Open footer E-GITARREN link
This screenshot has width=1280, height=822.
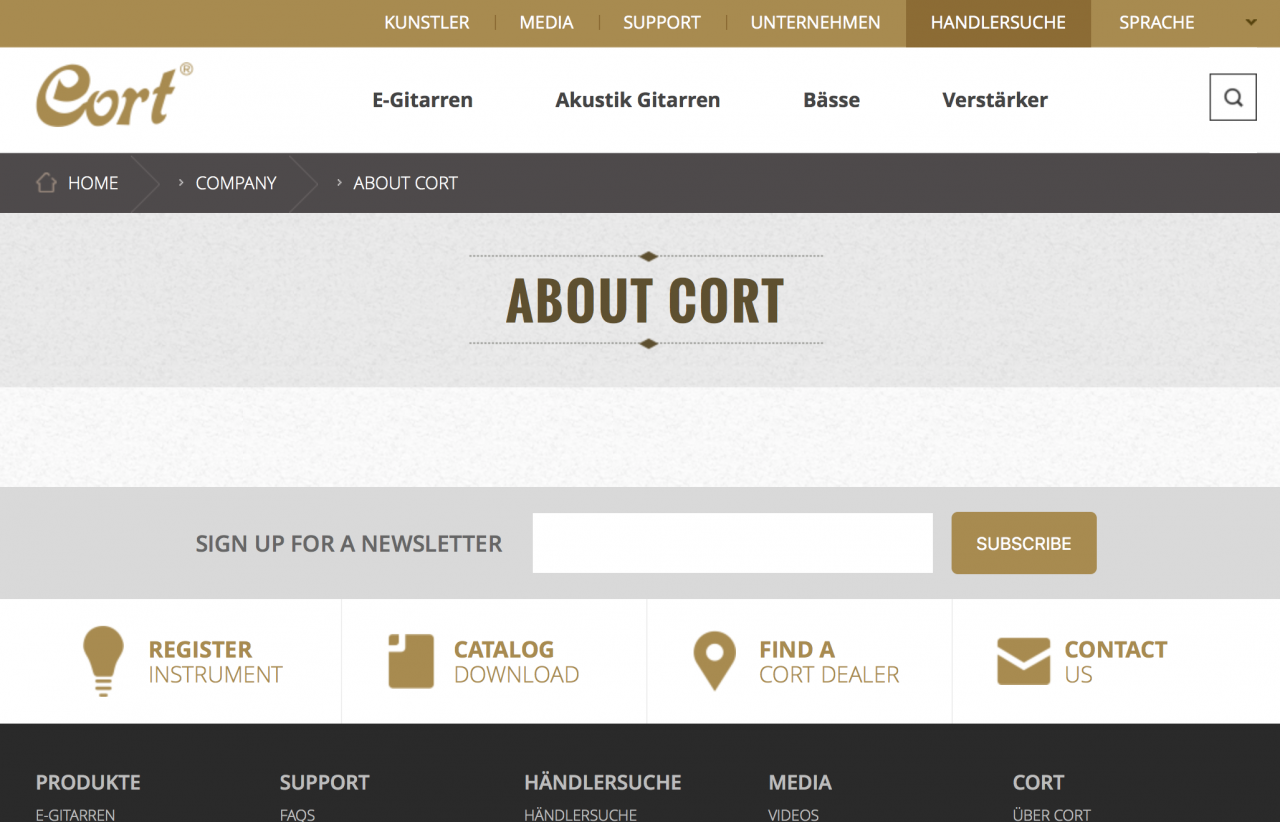pyautogui.click(x=75, y=814)
